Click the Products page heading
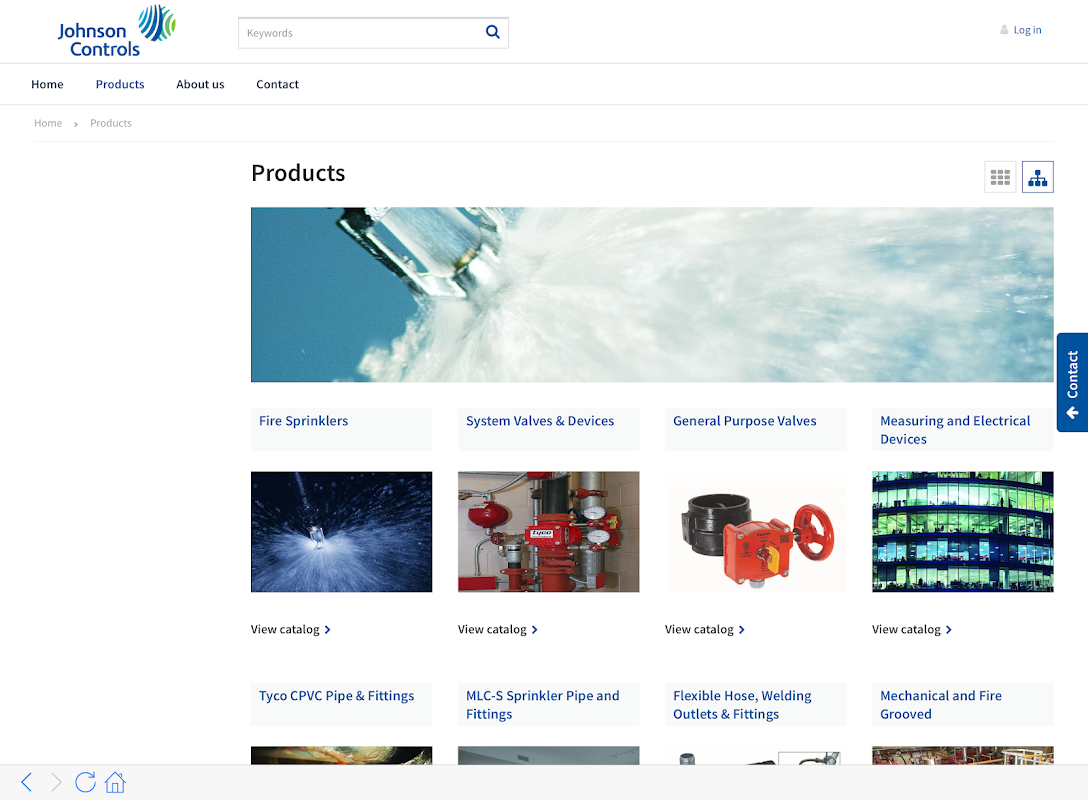This screenshot has height=800, width=1088. (x=298, y=173)
